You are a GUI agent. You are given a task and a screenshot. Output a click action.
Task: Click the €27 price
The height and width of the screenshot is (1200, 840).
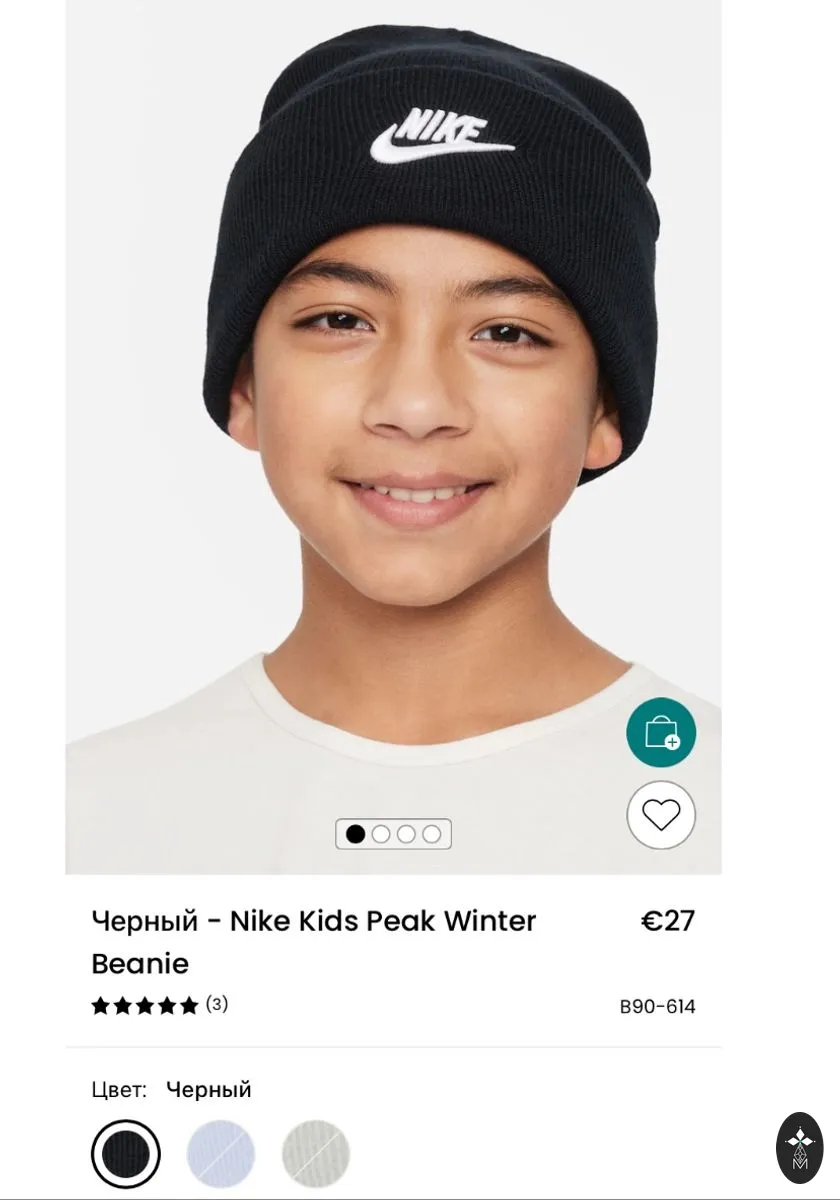(668, 921)
